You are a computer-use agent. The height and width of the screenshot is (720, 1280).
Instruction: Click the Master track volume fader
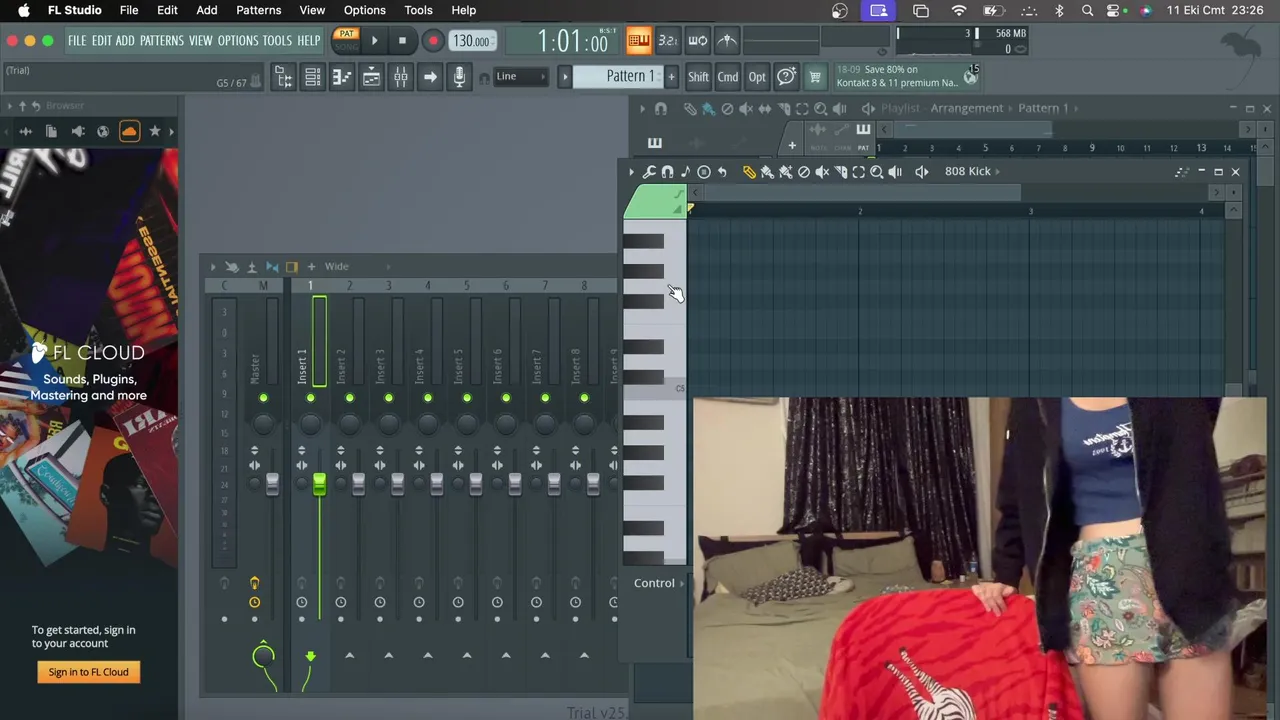coord(272,484)
